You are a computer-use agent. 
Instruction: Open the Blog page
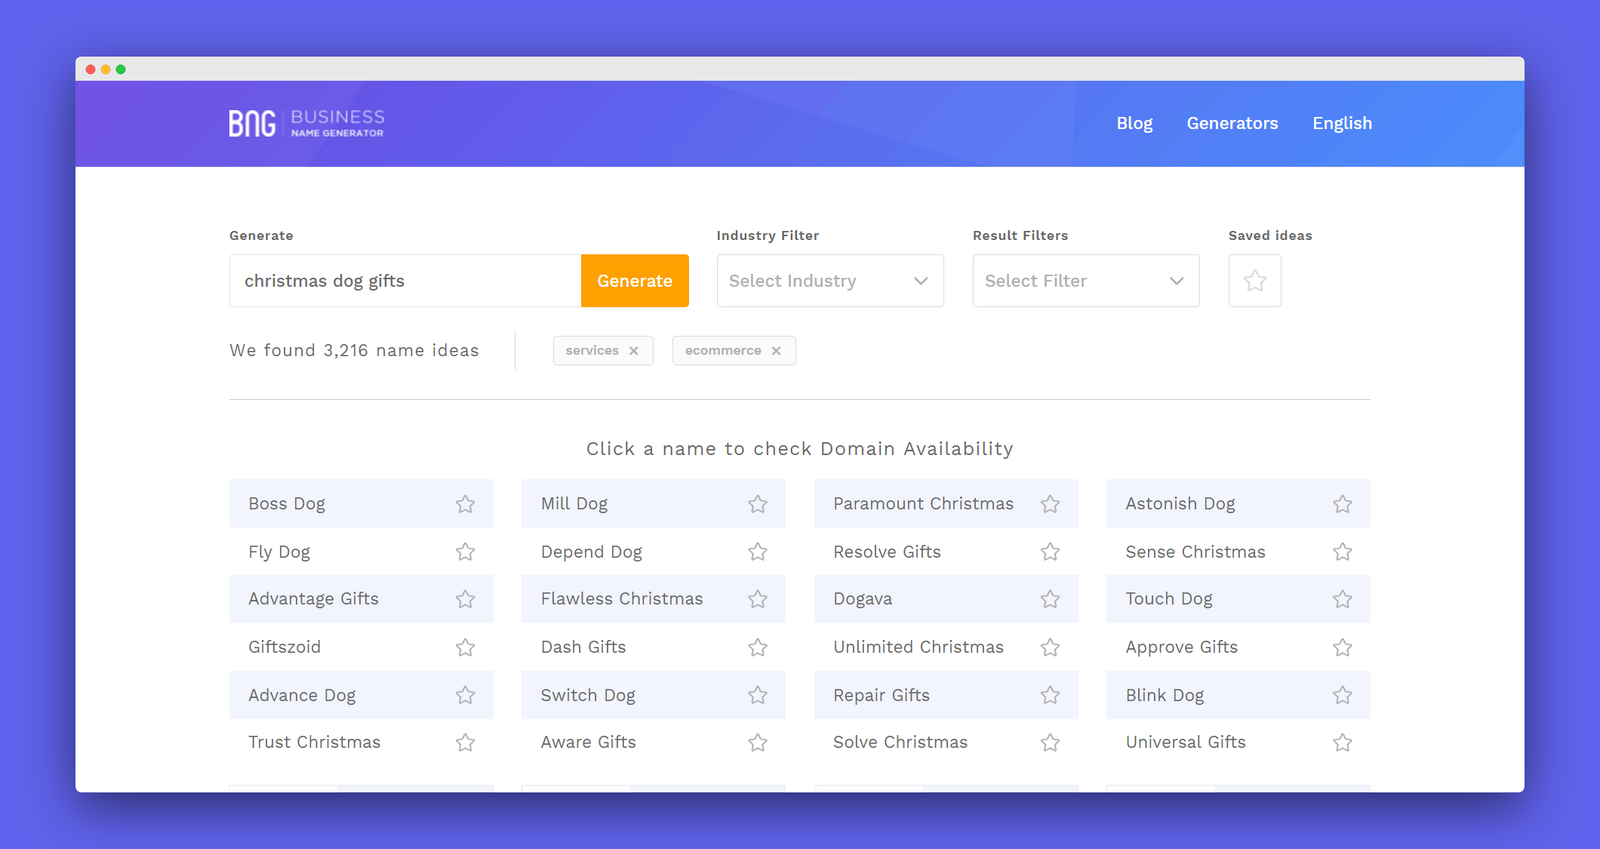(1134, 123)
